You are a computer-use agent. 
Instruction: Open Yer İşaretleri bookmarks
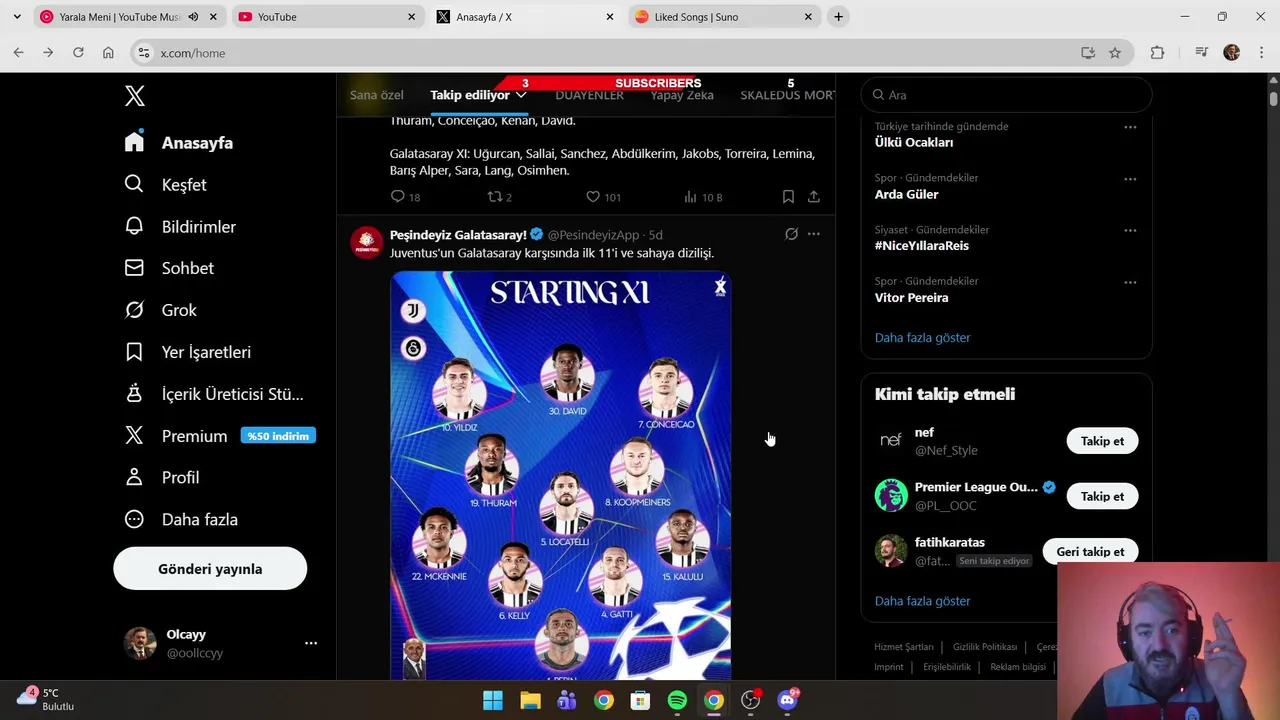pyautogui.click(x=187, y=352)
